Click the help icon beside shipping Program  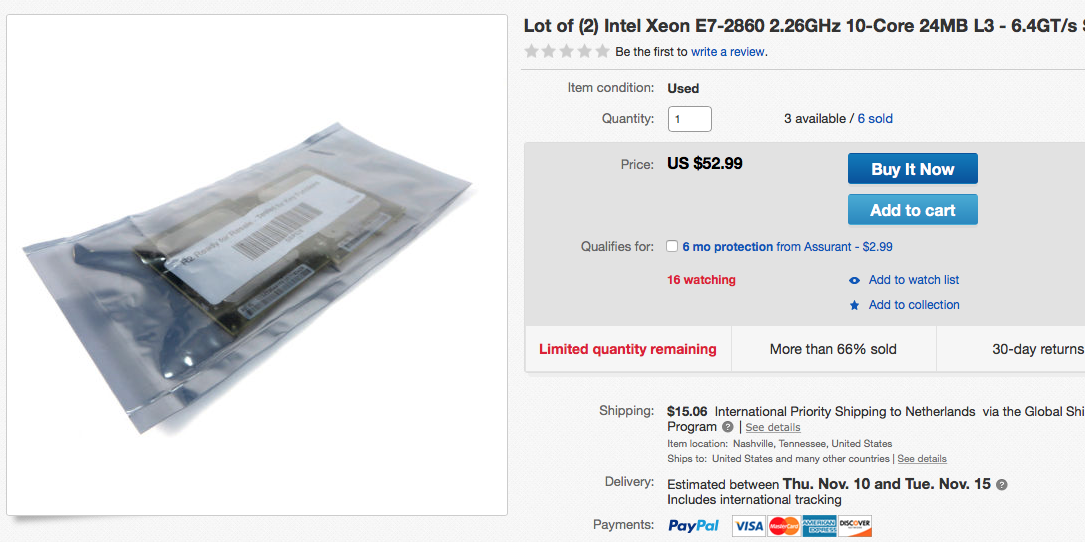[x=728, y=427]
